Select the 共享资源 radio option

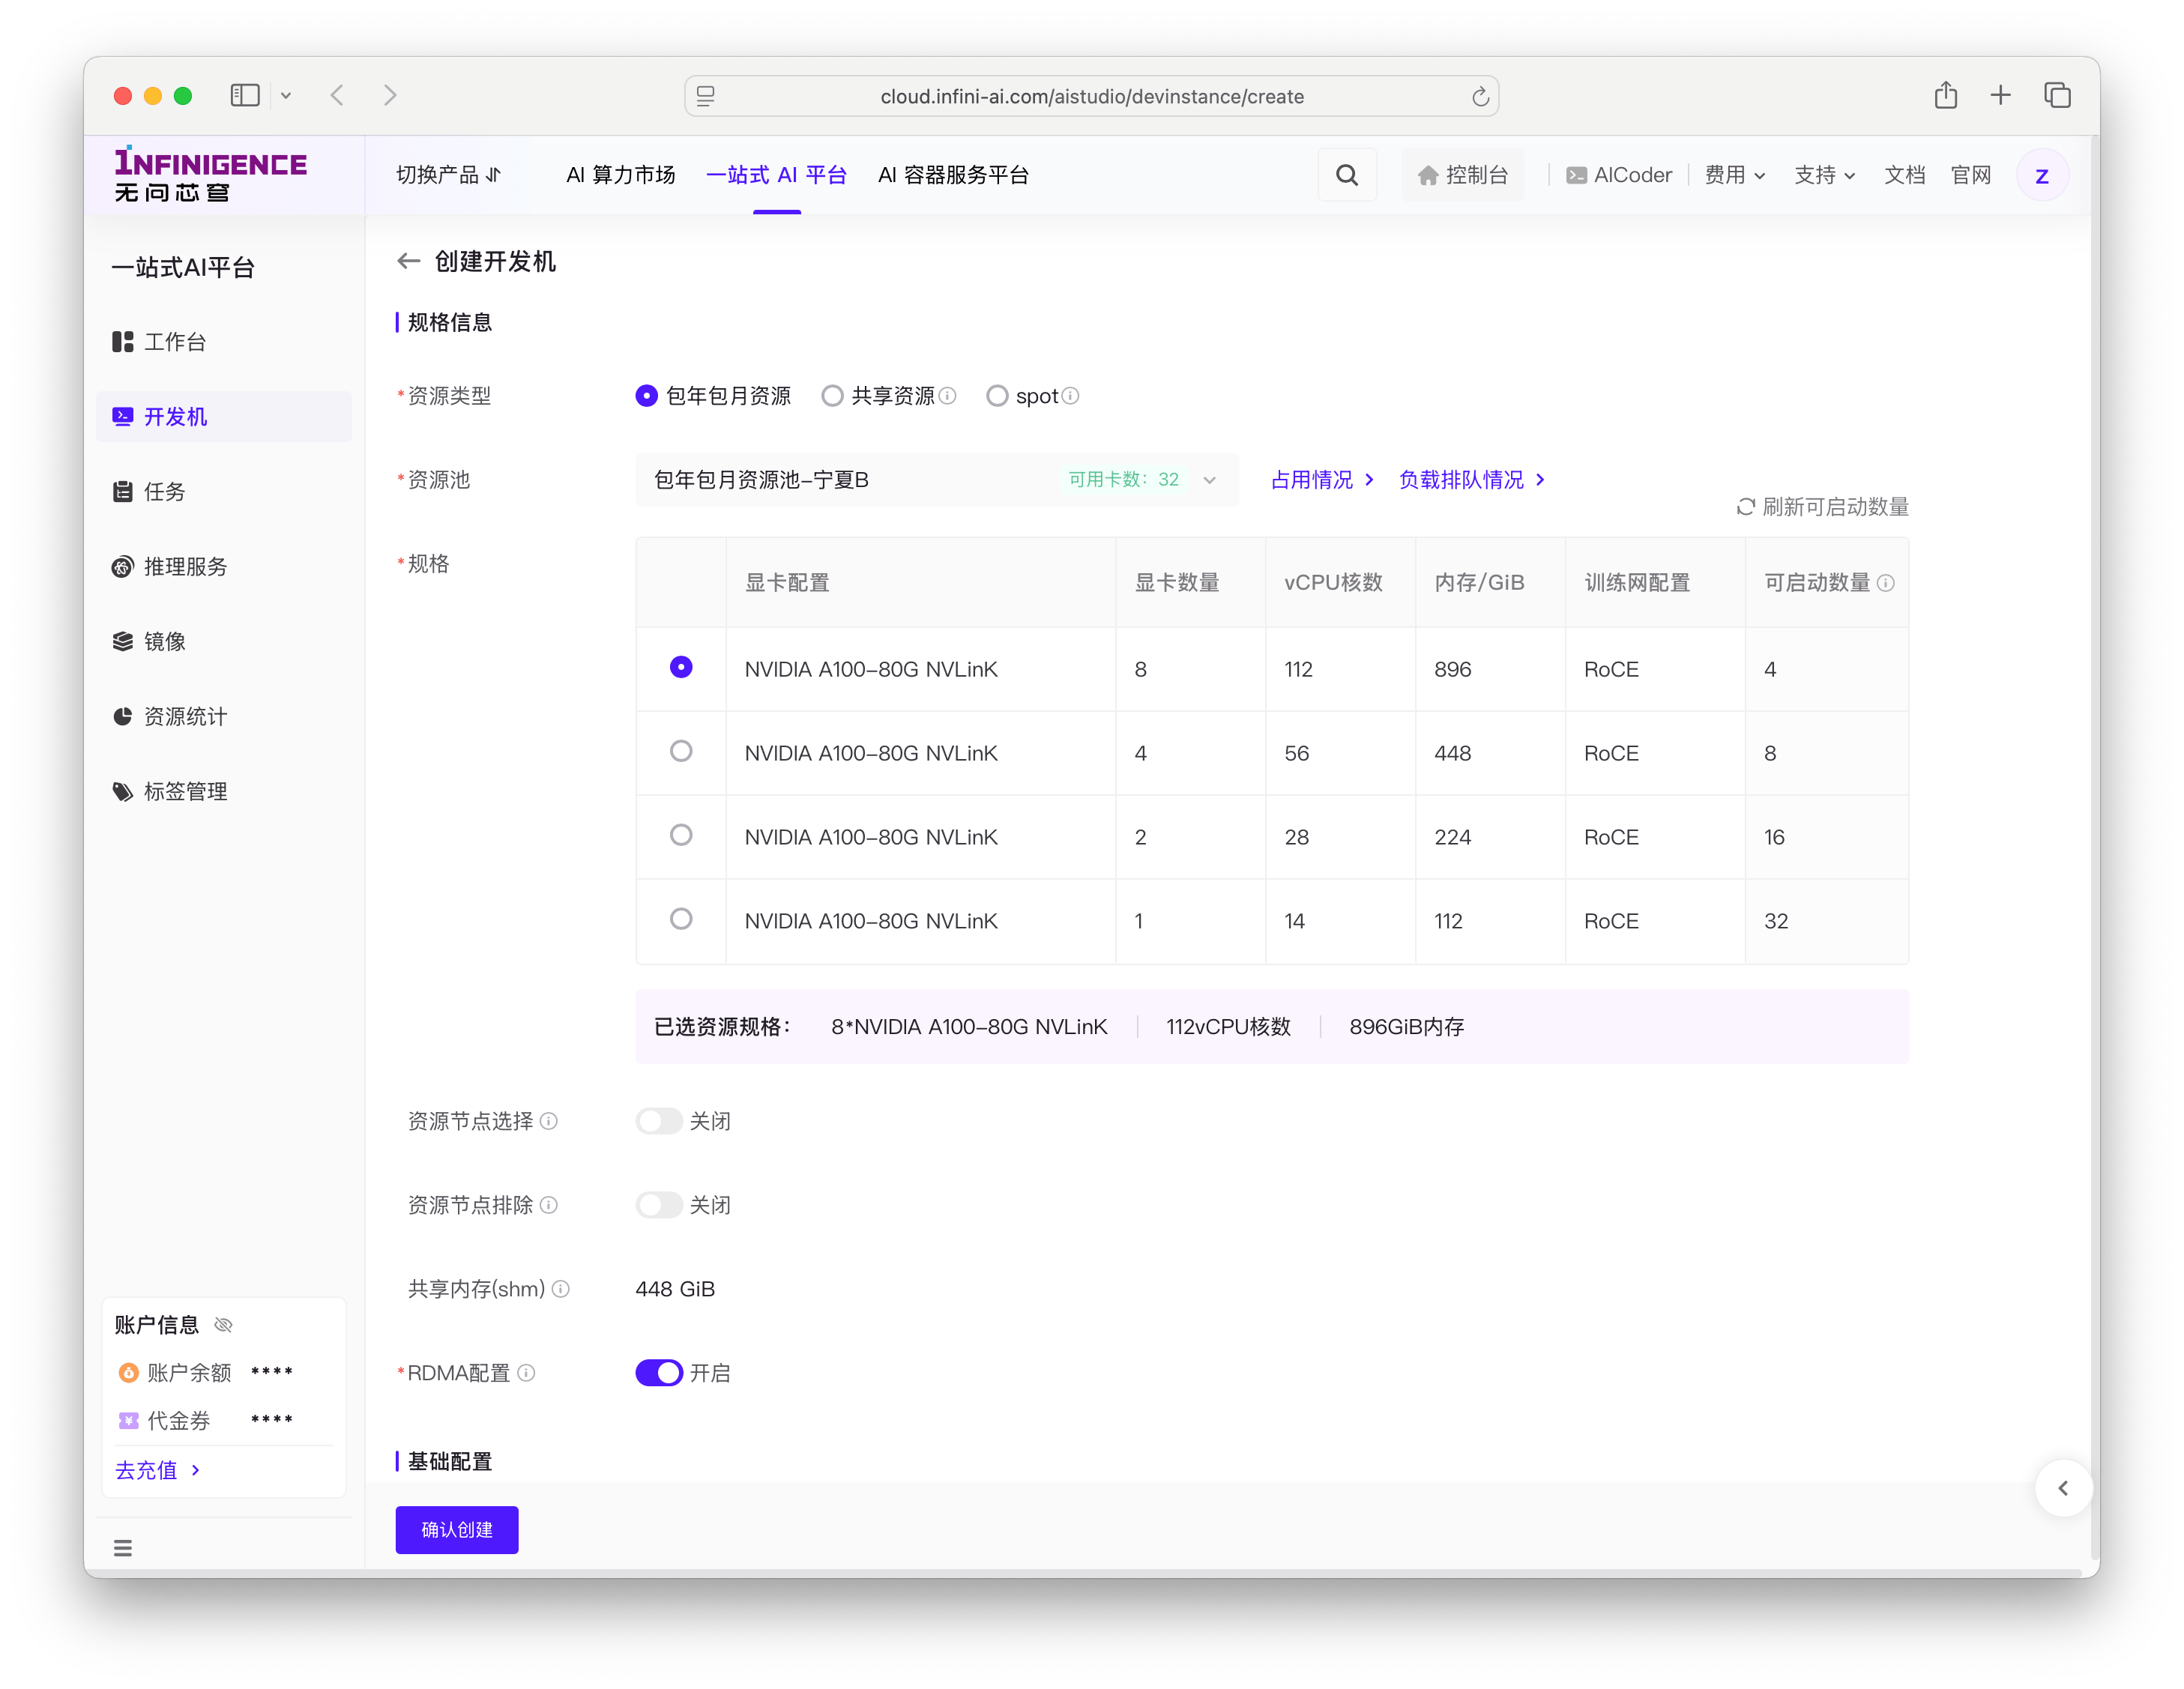(832, 396)
